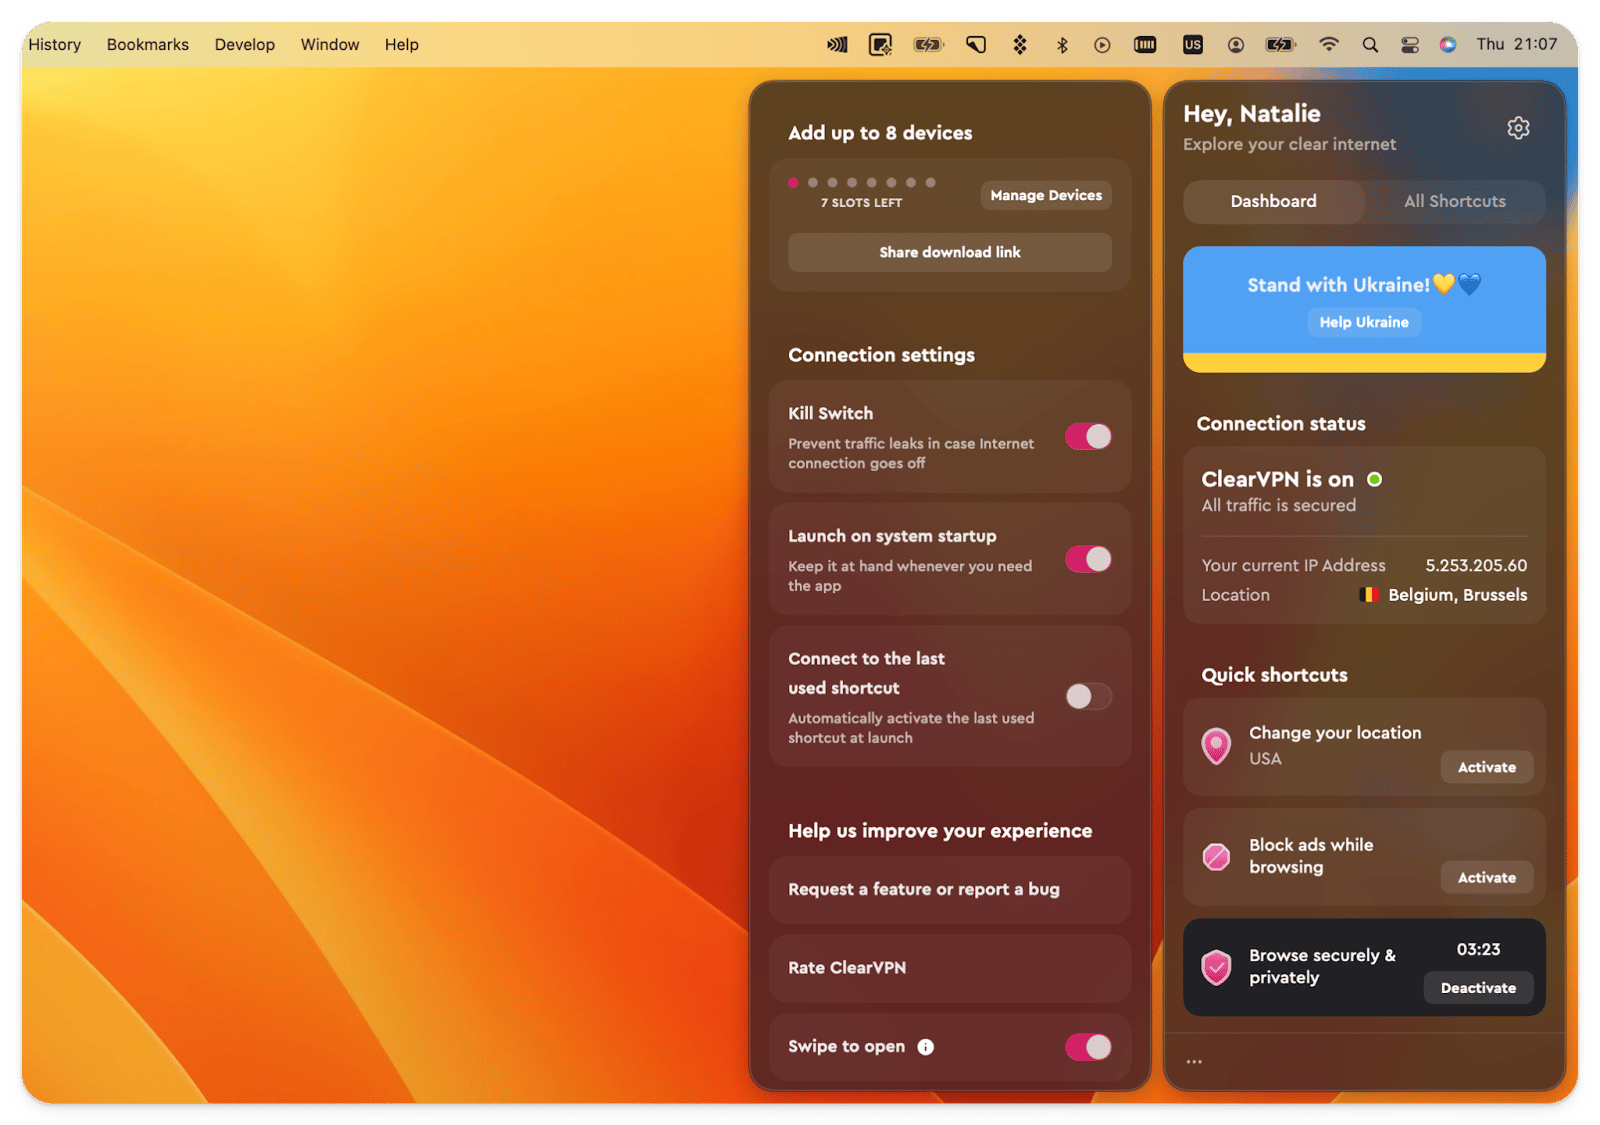Viewport: 1600px width, 1125px height.
Task: Open Bluetooth menu in the menu bar
Action: [1062, 44]
